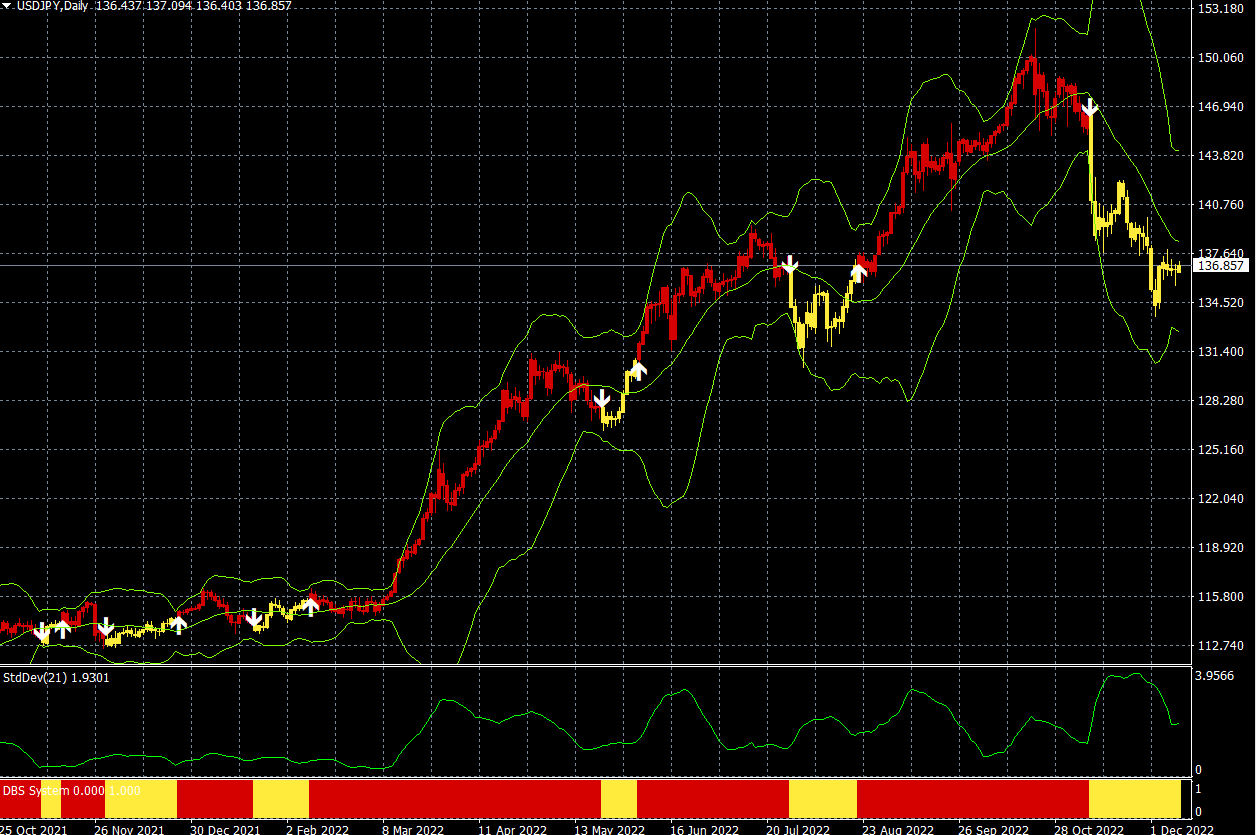Click the DBS System 0.000 1.000 label
Screen dimensions: 1257x835
(x=71, y=790)
